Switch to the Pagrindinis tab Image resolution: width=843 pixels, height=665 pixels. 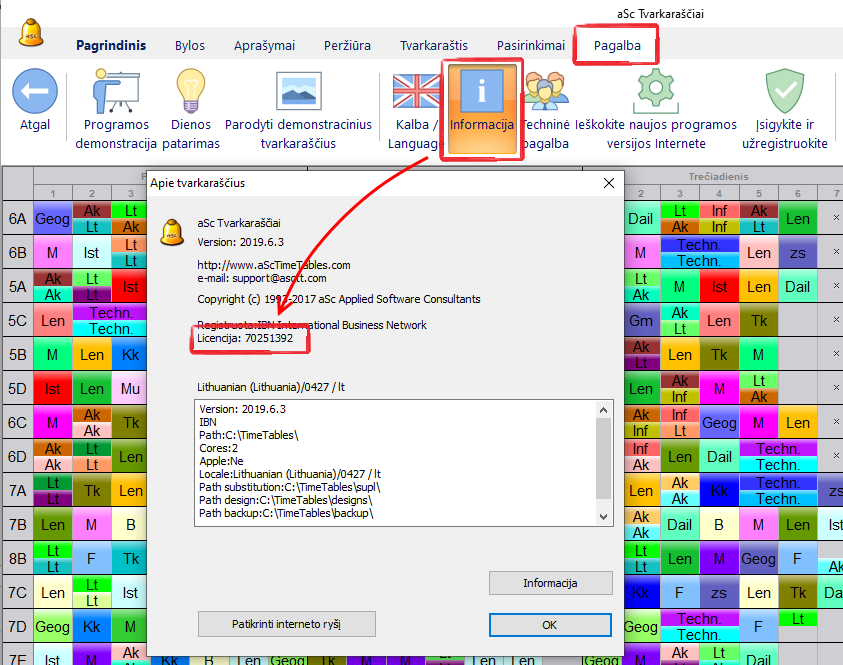pos(111,45)
